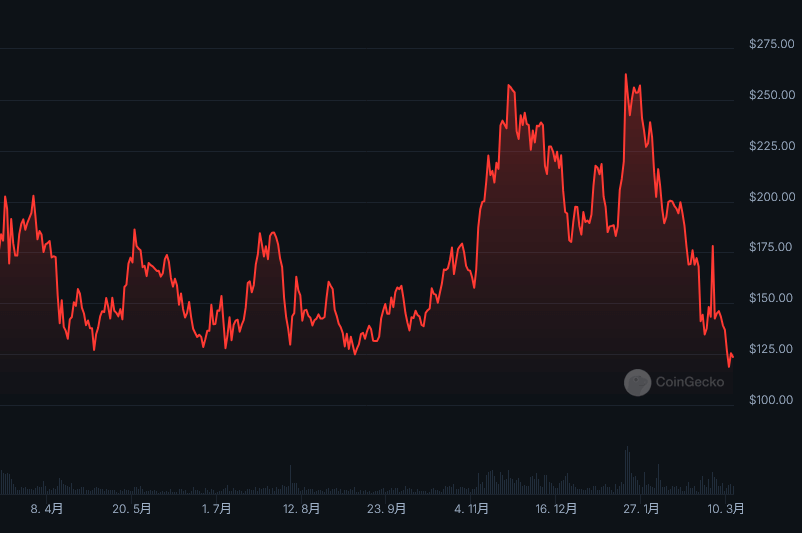
Task: Select the $125.00 price axis label
Action: coord(771,349)
